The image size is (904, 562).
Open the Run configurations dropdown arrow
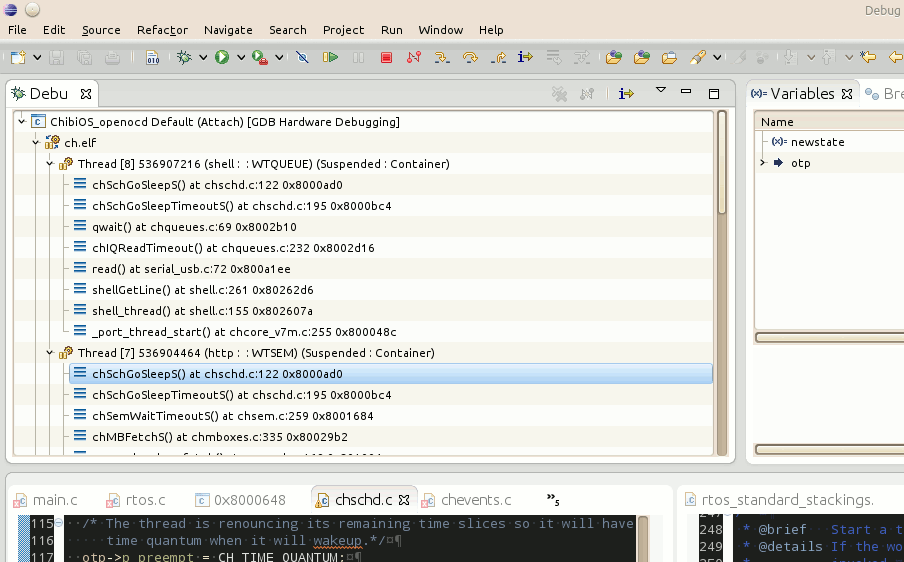pos(241,57)
